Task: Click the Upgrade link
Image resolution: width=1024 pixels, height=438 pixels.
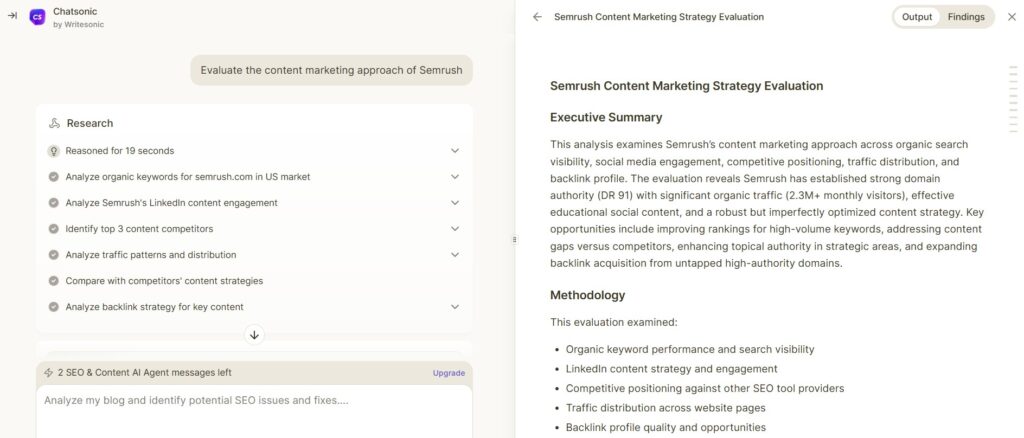Action: 449,373
